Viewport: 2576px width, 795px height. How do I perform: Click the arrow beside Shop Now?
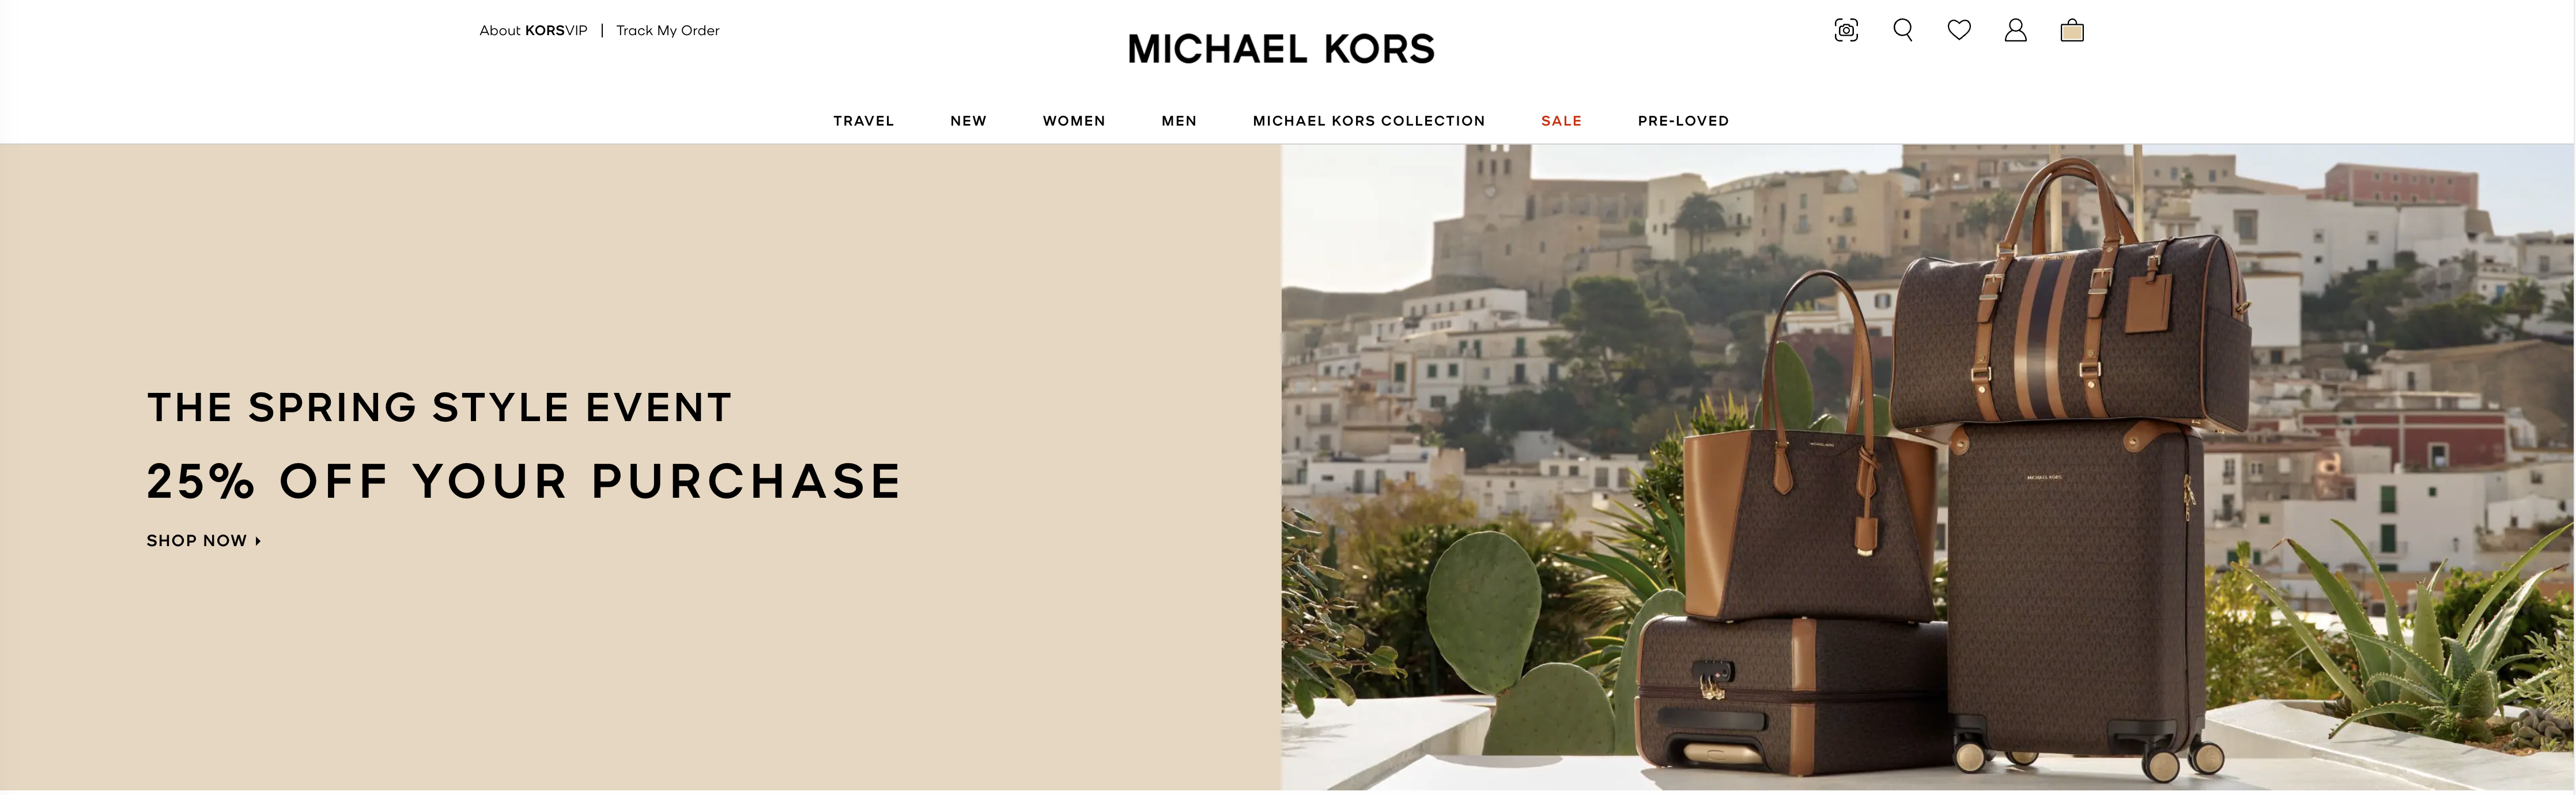pyautogui.click(x=258, y=541)
